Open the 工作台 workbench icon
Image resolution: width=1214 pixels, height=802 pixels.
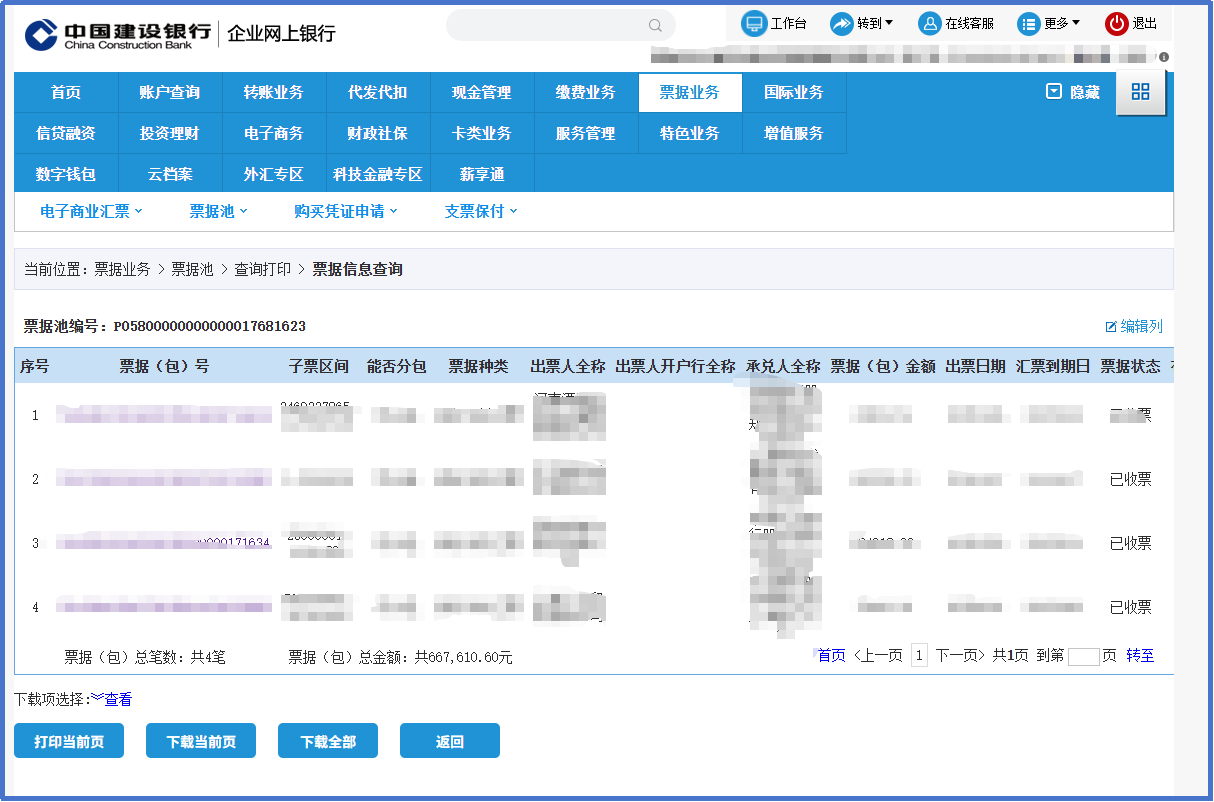[x=754, y=24]
